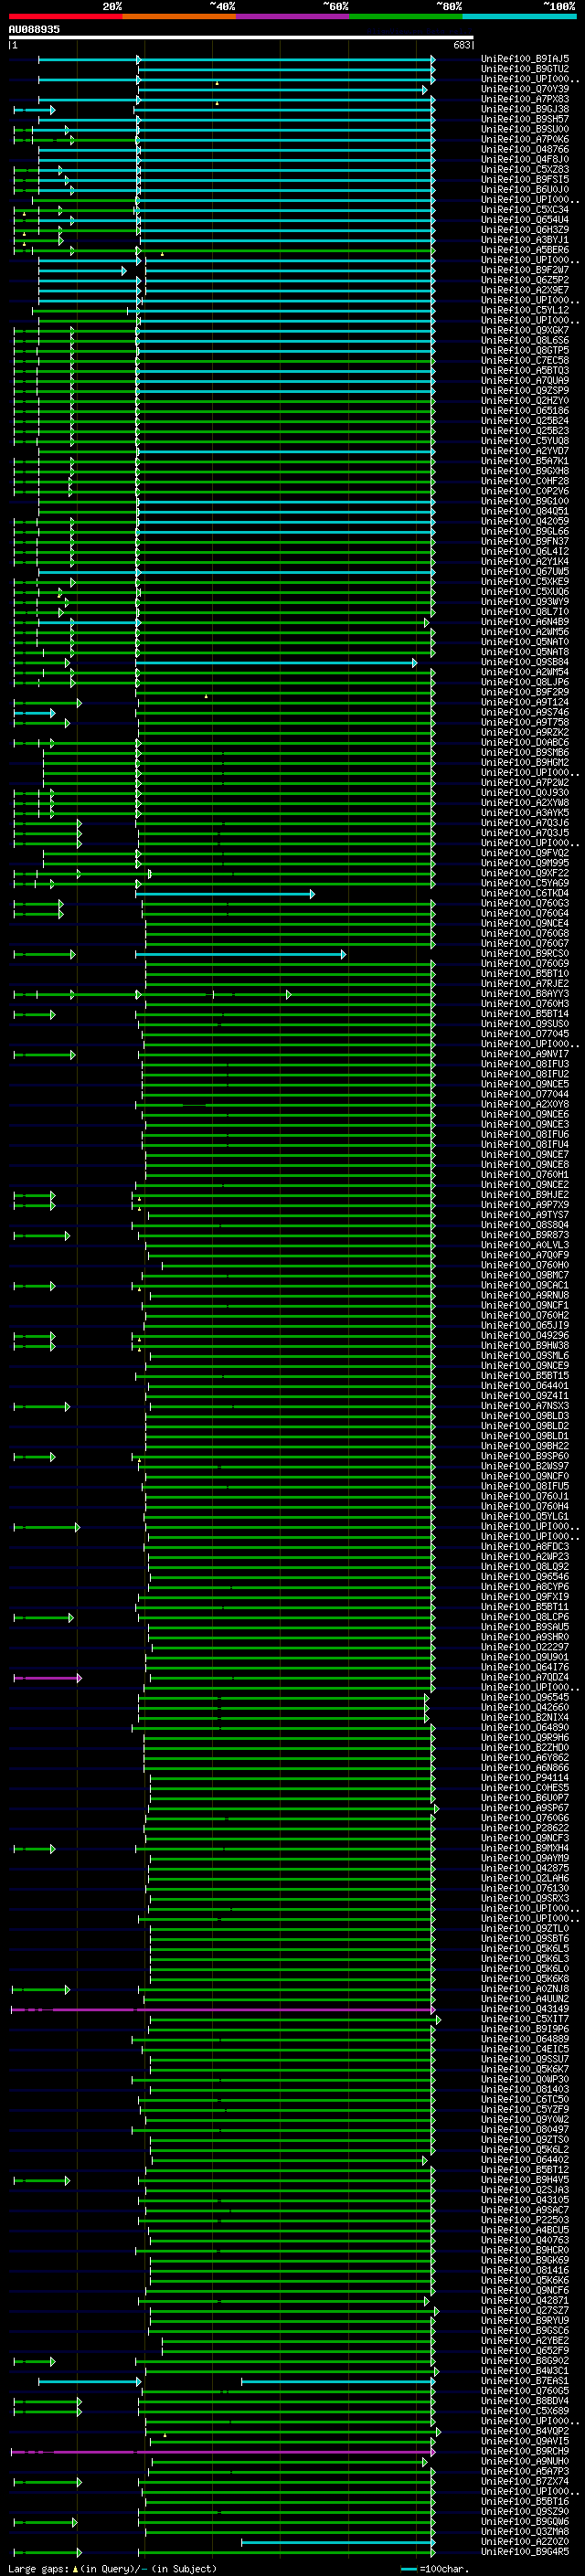Image resolution: width=585 pixels, height=2576 pixels.
Task: Select the UniRef100_Q4F8J0 label
Action: (525, 159)
